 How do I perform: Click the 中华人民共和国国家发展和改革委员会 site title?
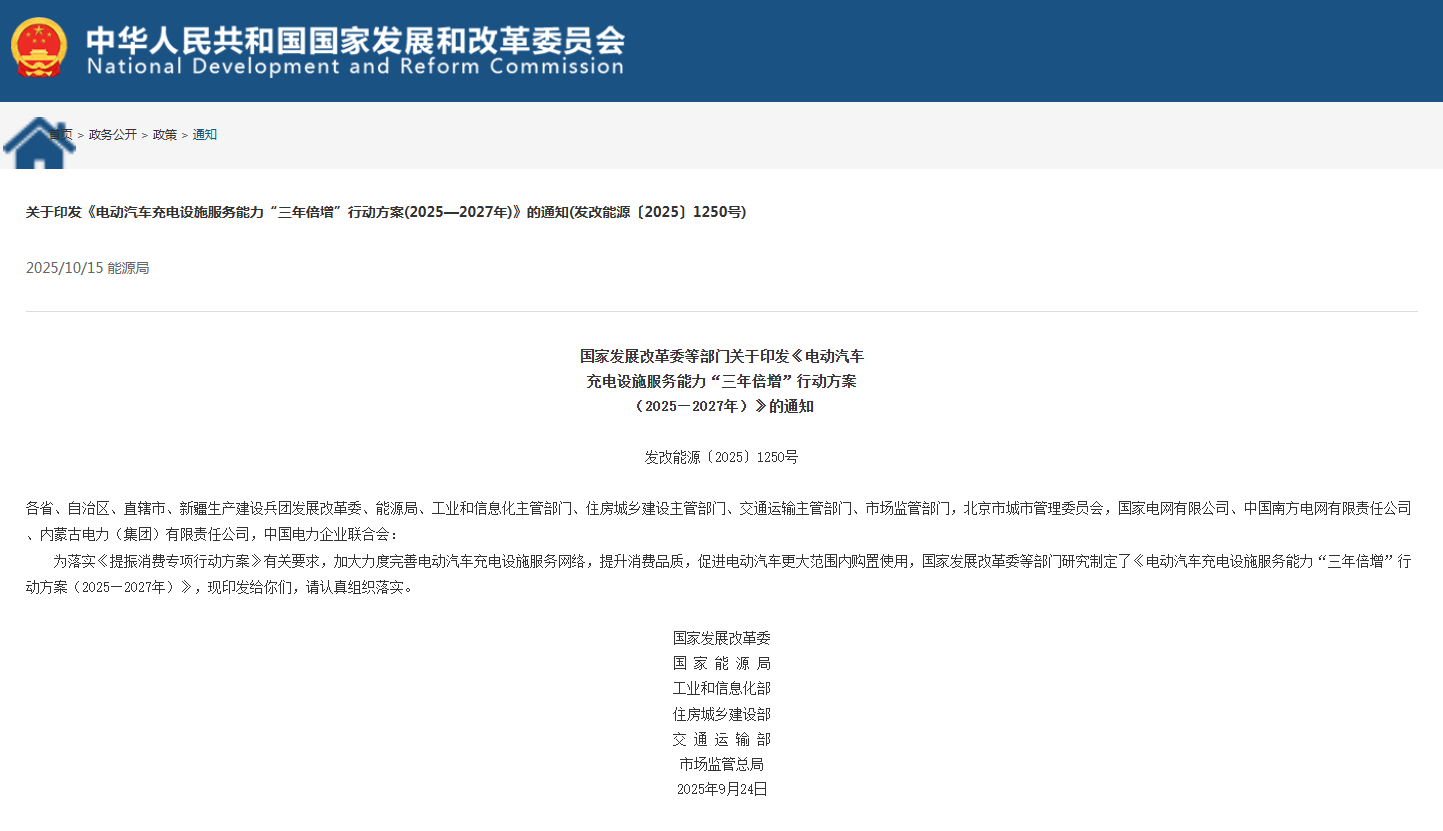pos(355,38)
